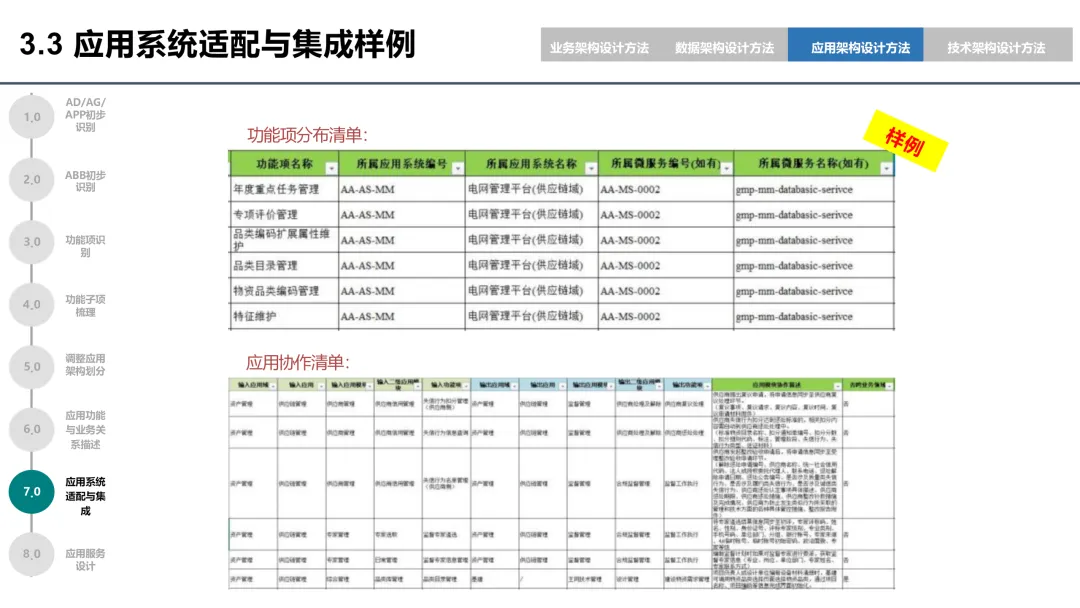Open the 业务架构设计方法 tab
Image resolution: width=1080 pixels, height=608 pixels.
599,48
